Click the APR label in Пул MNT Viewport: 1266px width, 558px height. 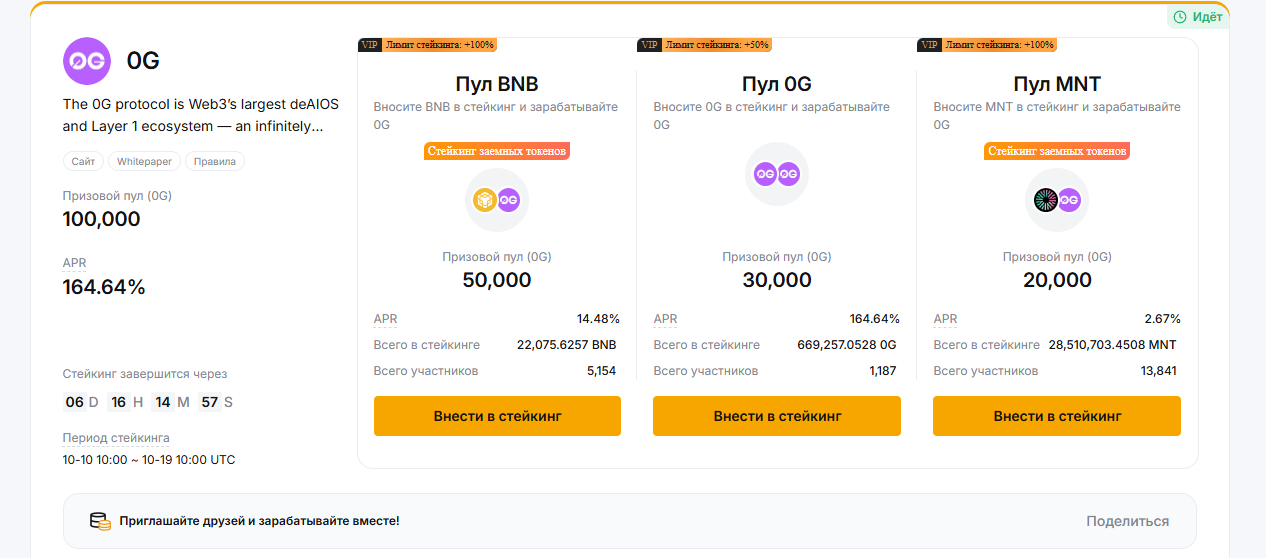[945, 319]
